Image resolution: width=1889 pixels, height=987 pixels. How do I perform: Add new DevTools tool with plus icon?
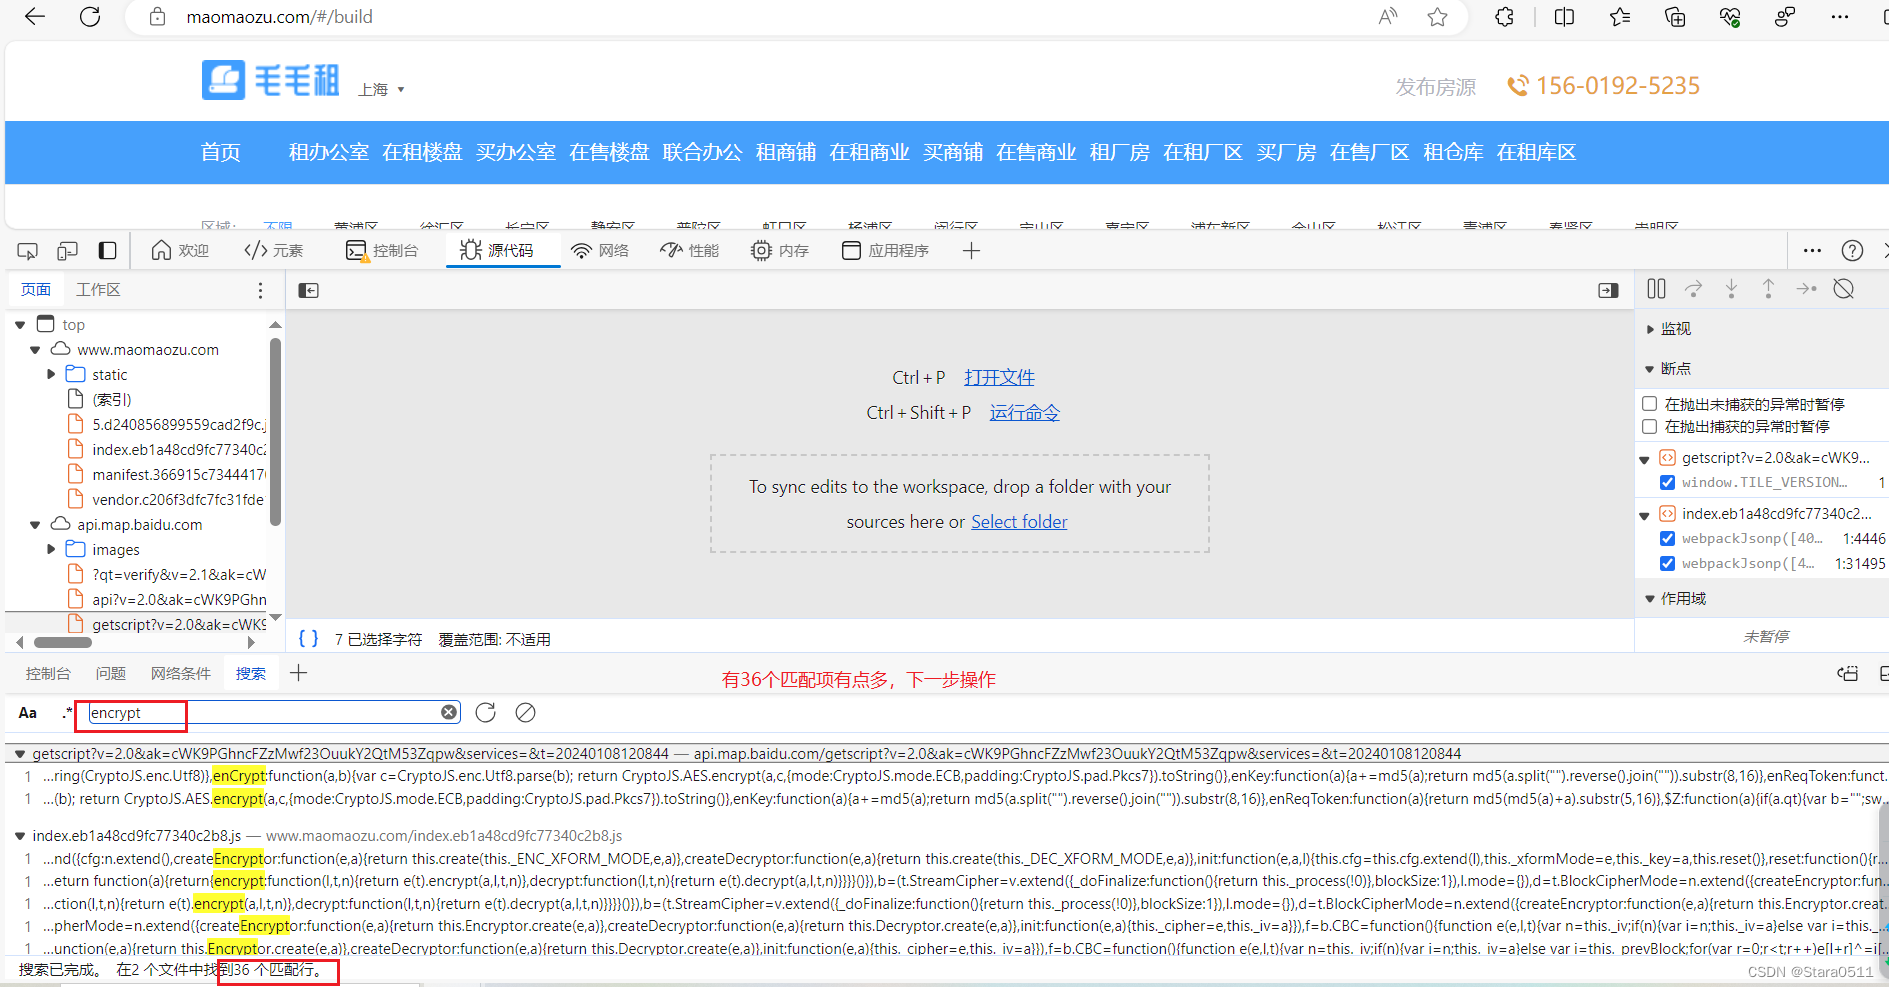pos(971,250)
